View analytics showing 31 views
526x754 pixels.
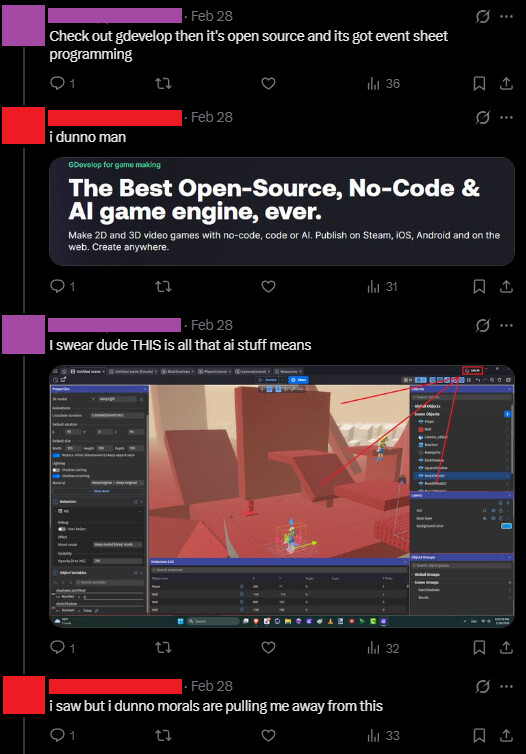[383, 287]
